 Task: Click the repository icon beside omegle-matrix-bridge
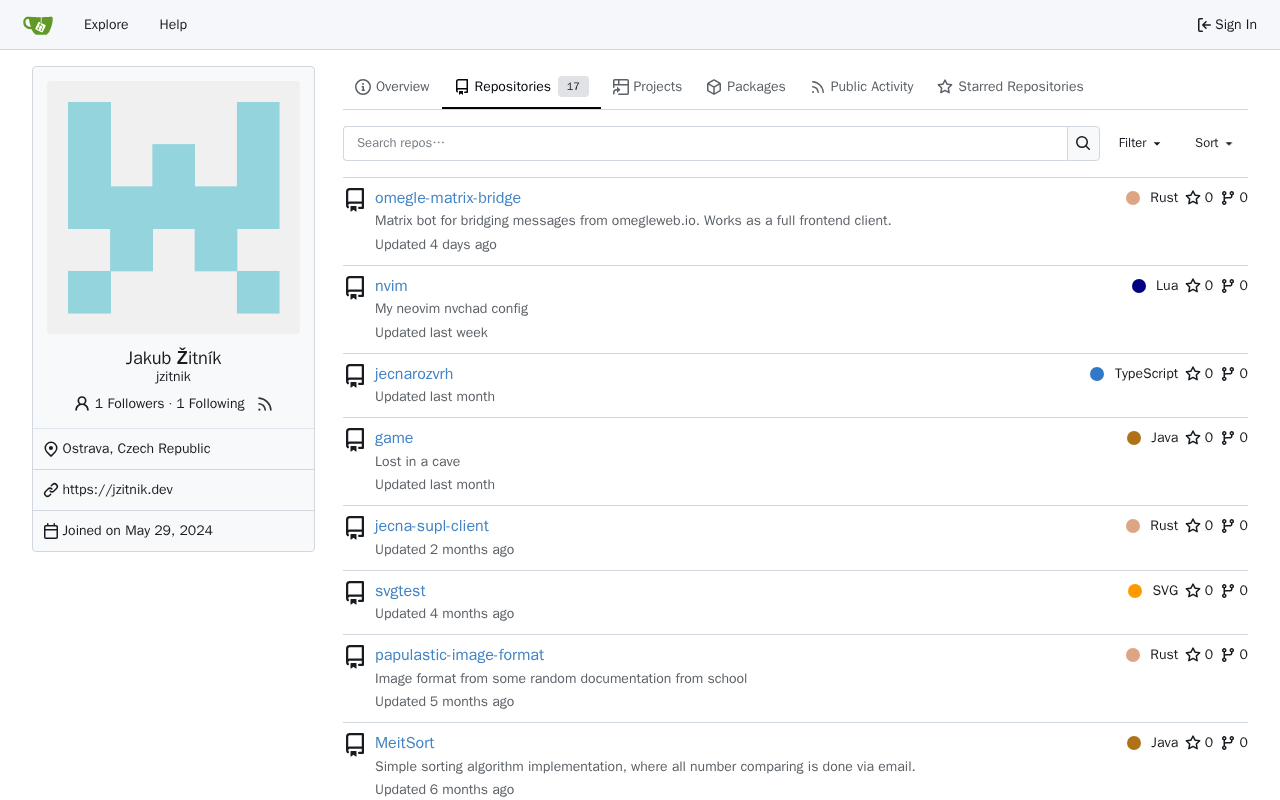[355, 200]
